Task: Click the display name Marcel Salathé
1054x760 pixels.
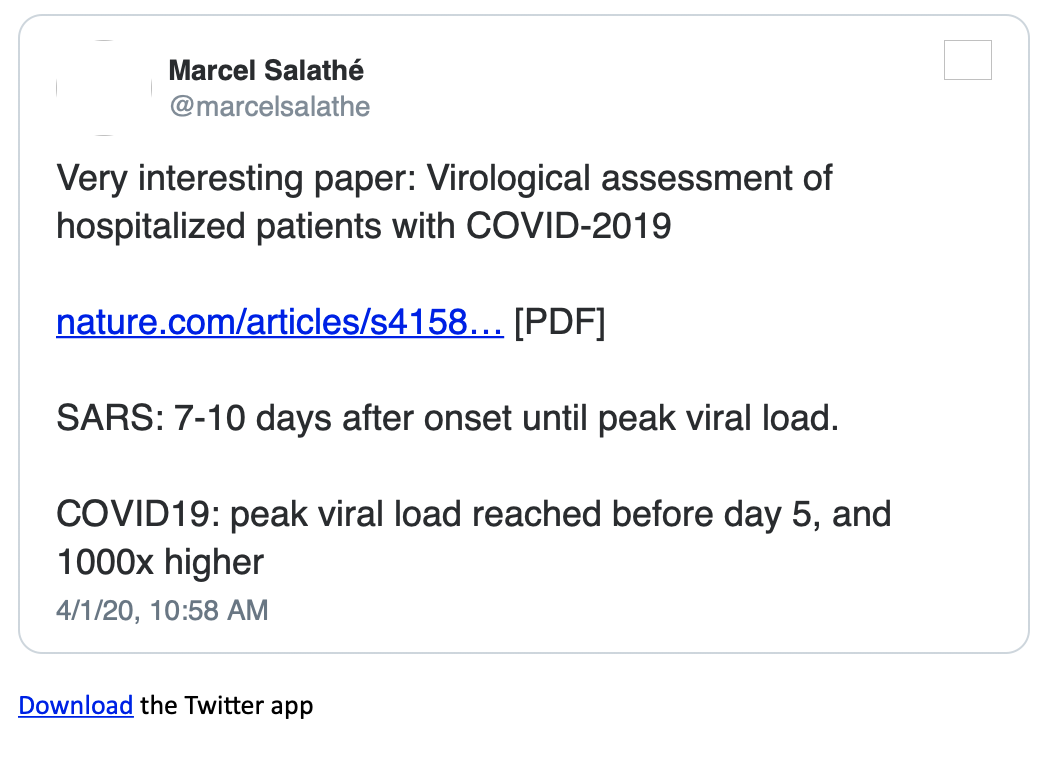Action: pos(266,71)
